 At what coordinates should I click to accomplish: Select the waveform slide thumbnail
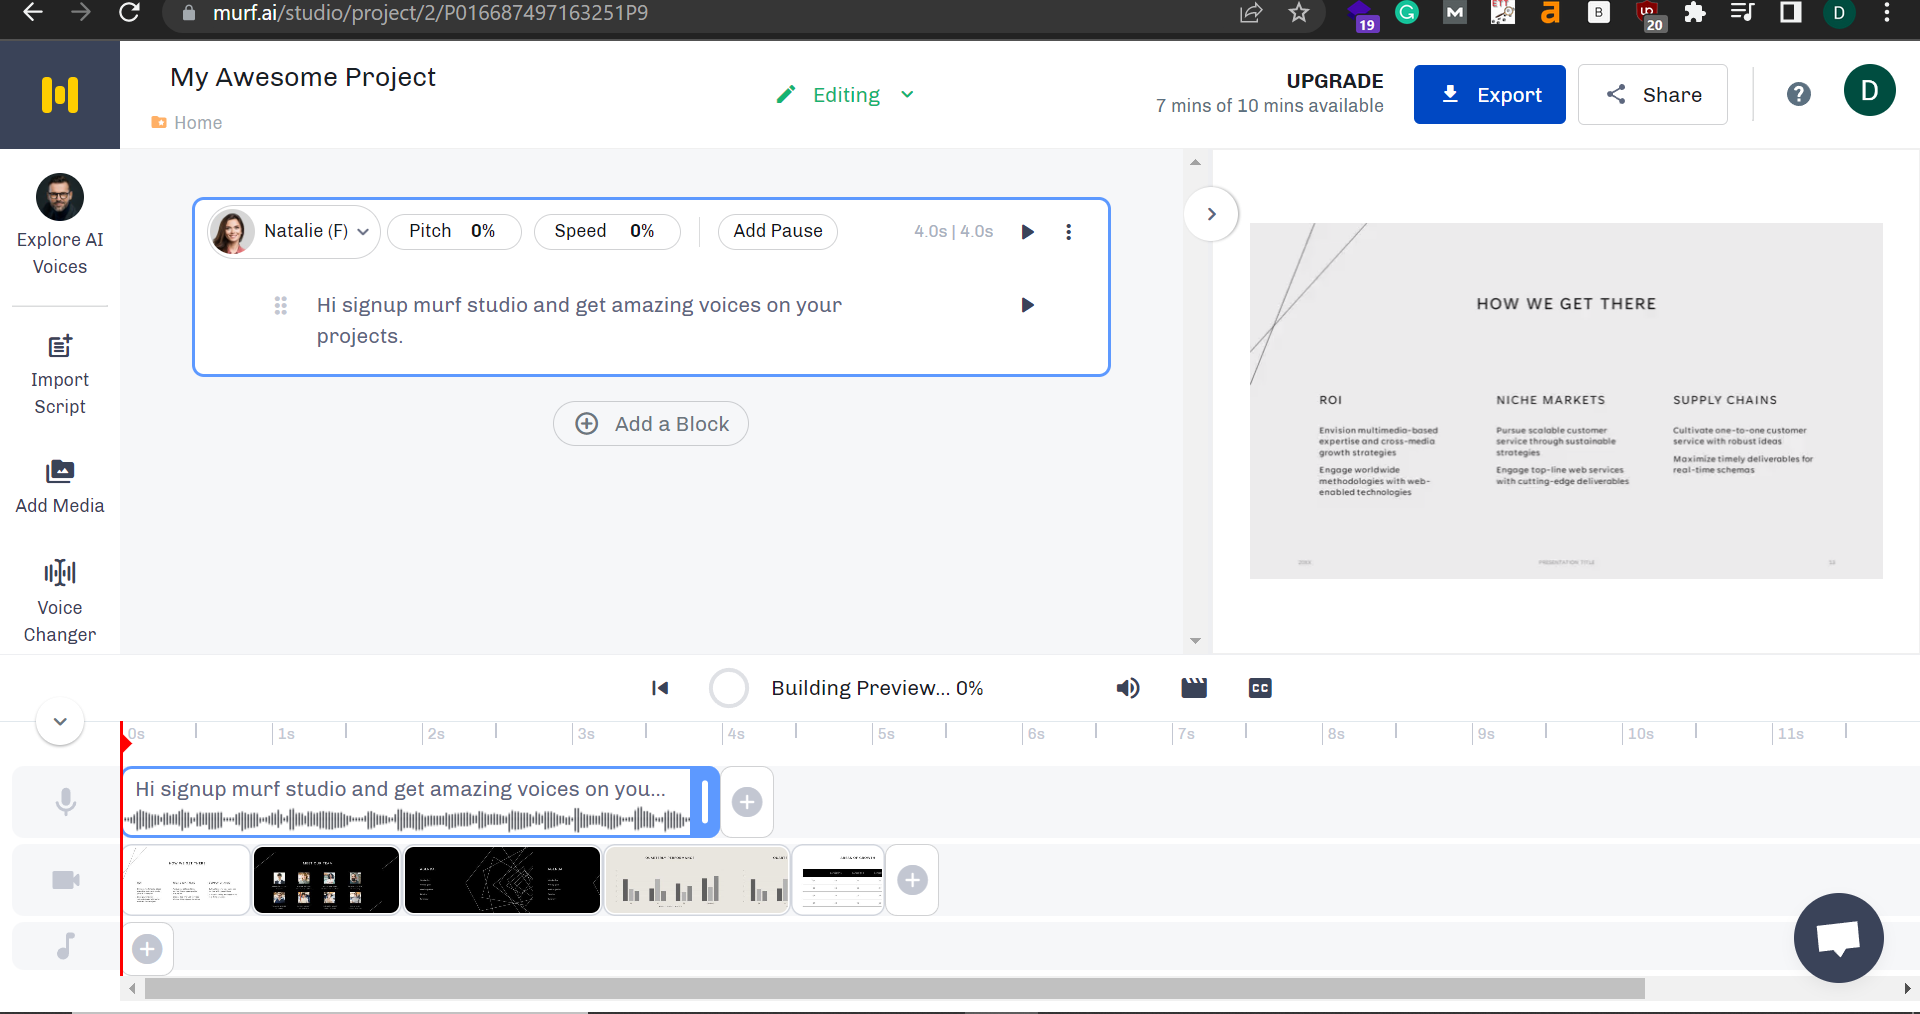(x=696, y=880)
